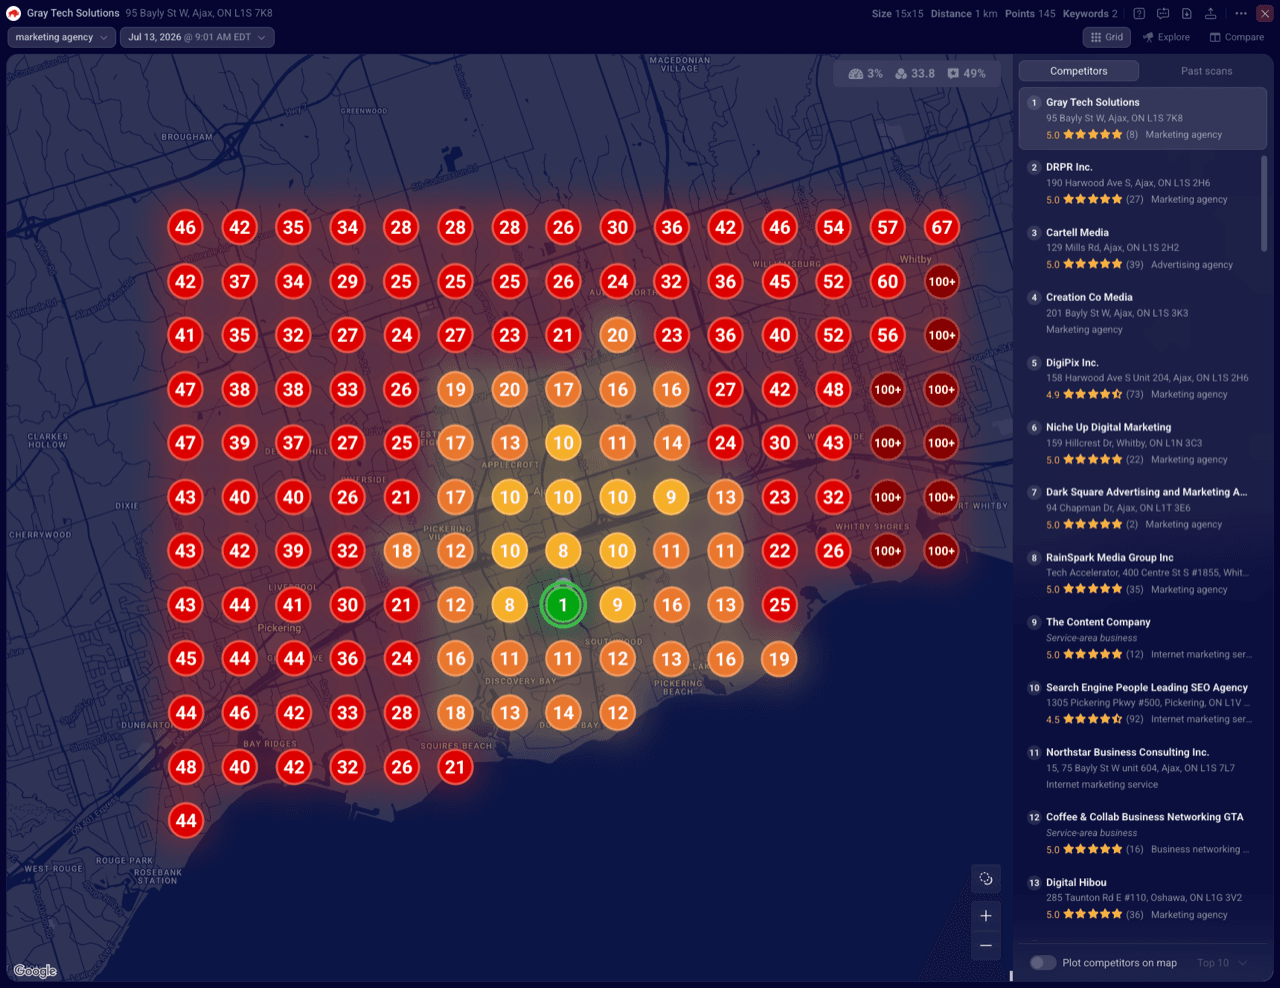Click the speedometer 3% stat icon
Viewport: 1280px width, 988px height.
[856, 74]
